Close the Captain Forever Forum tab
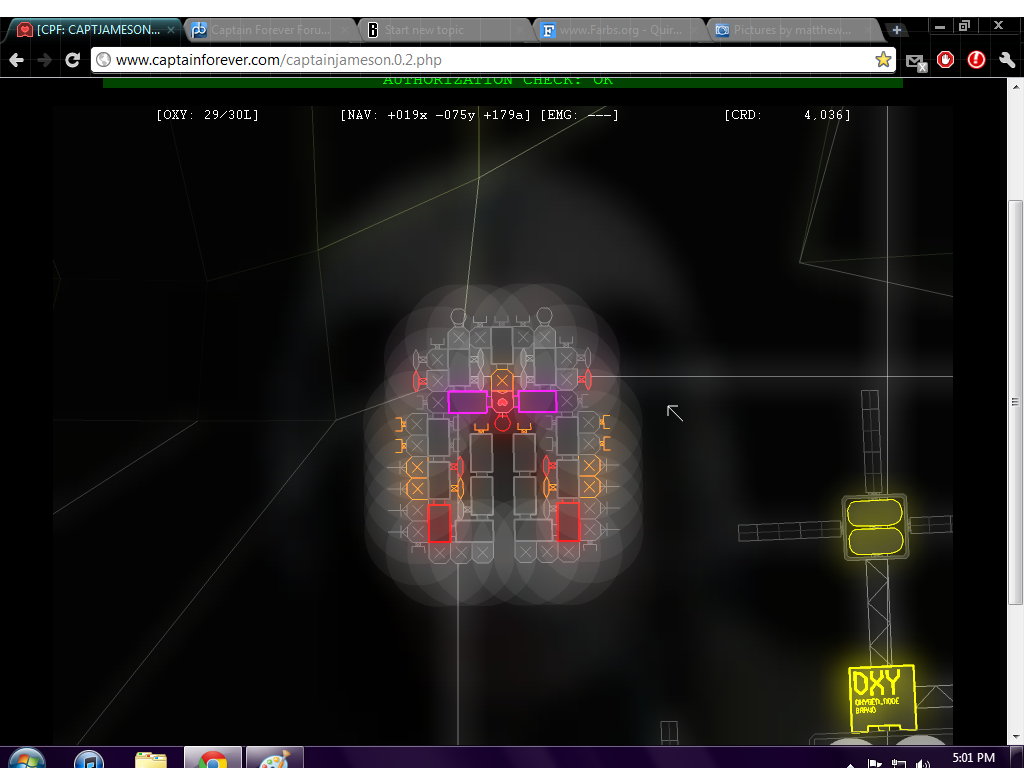1024x768 pixels. click(x=345, y=30)
